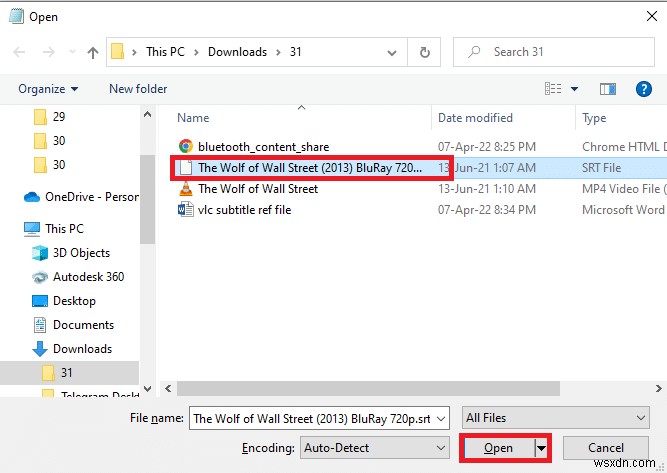
Task: Select vlc subtitle ref file
Action: point(244,210)
